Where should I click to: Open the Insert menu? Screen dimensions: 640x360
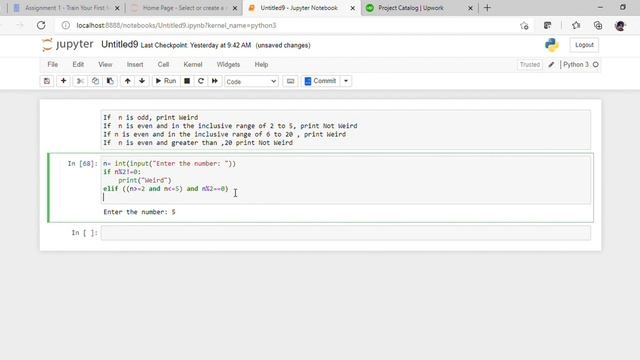point(135,64)
